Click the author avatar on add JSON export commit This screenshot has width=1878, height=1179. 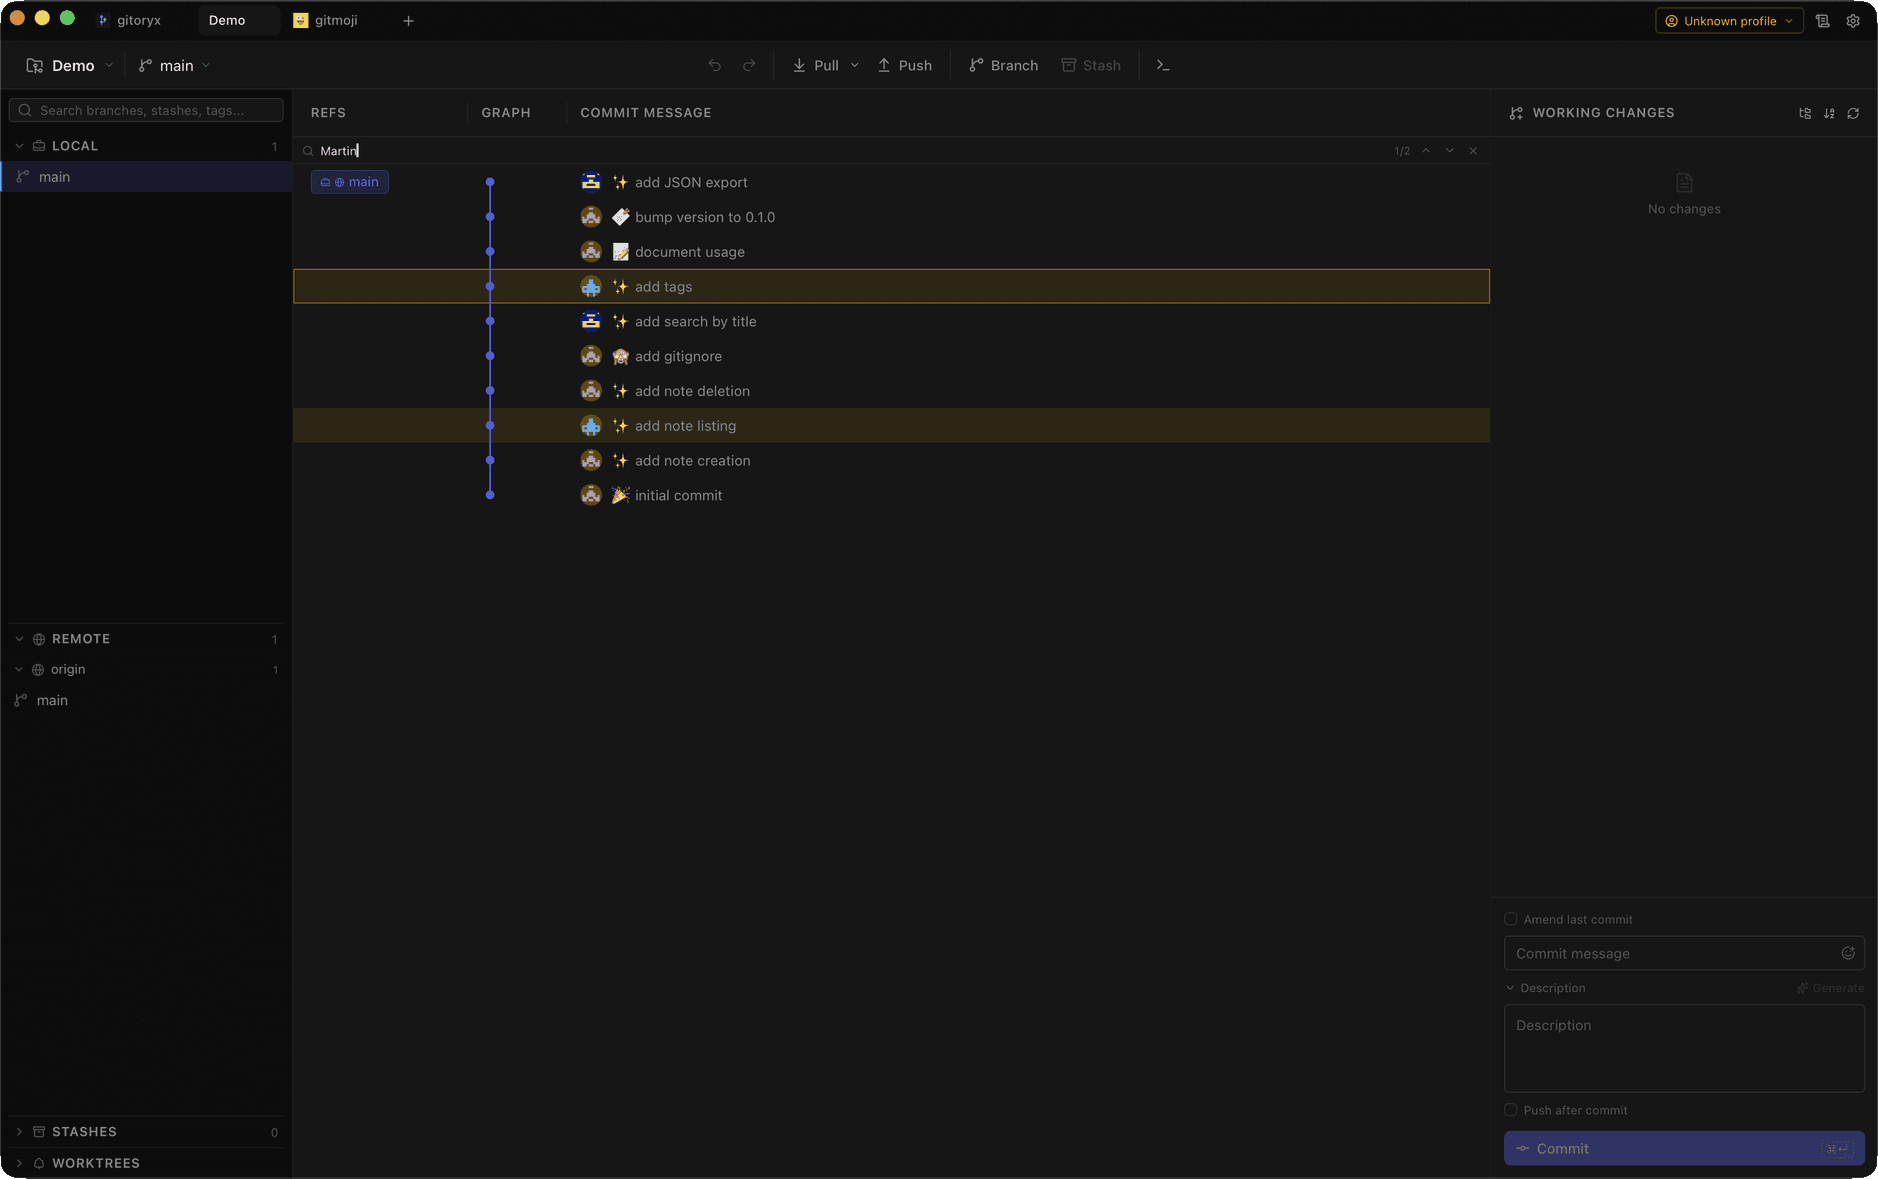(x=591, y=182)
